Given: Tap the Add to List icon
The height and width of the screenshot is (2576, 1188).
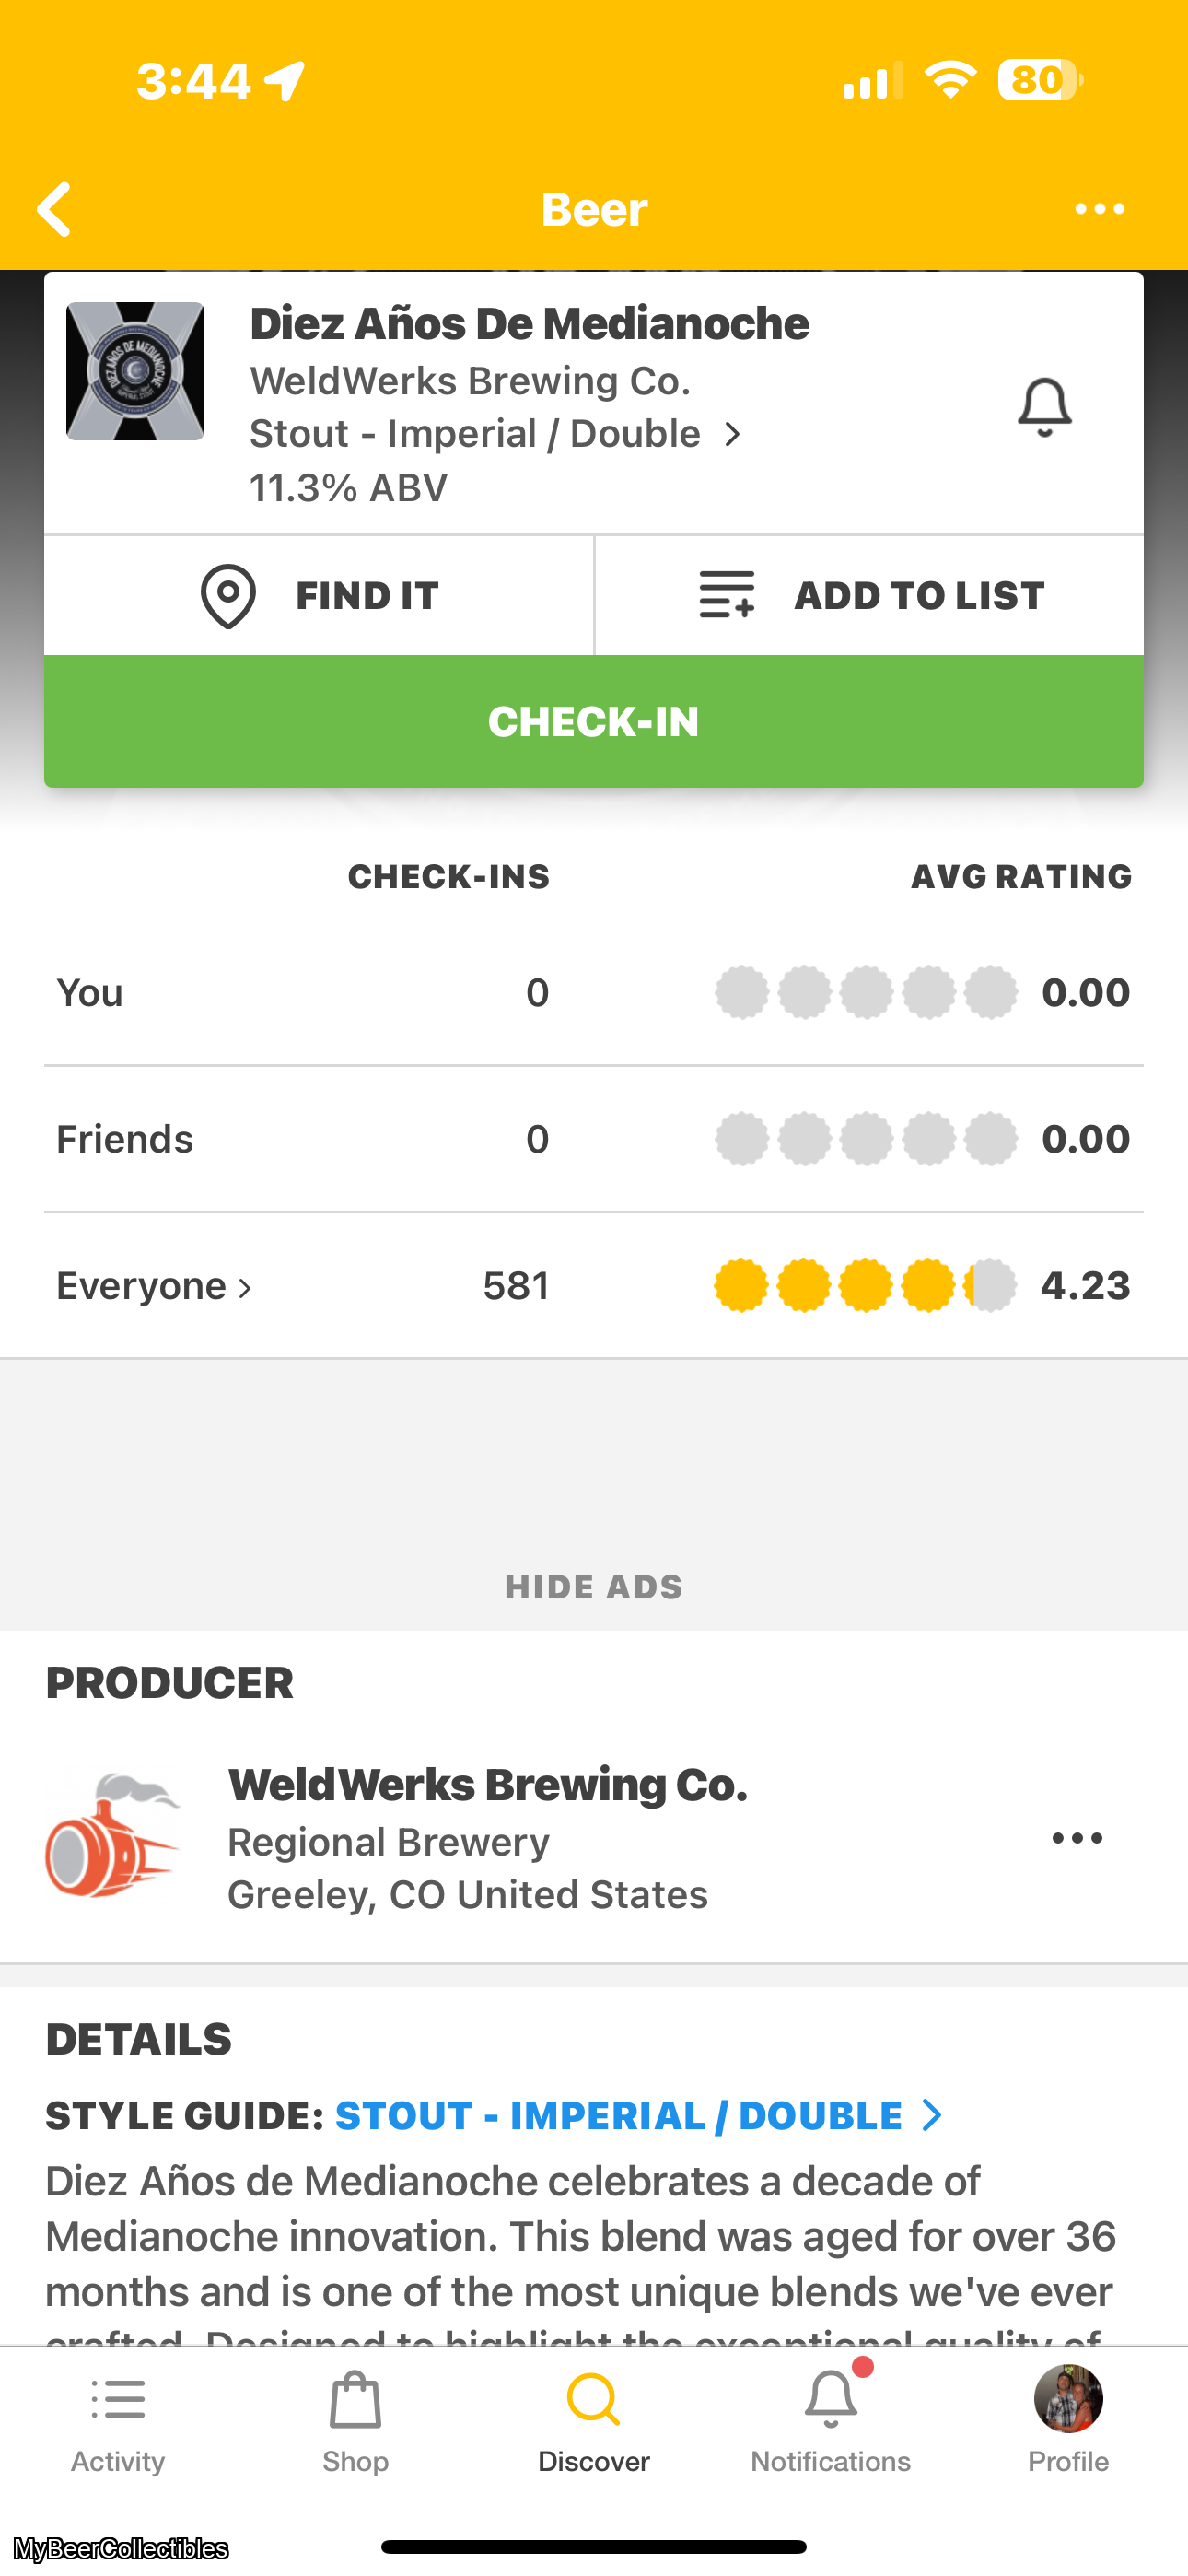Looking at the screenshot, I should (x=726, y=595).
